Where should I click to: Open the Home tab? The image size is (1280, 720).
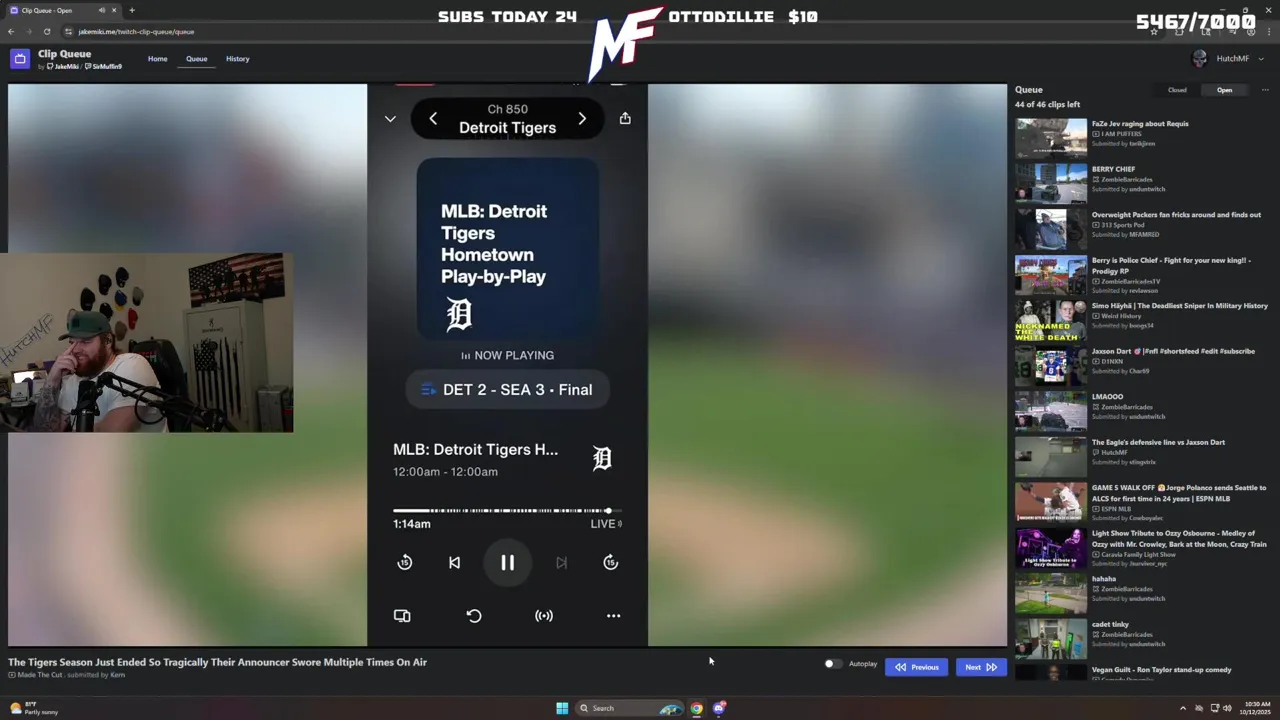158,59
